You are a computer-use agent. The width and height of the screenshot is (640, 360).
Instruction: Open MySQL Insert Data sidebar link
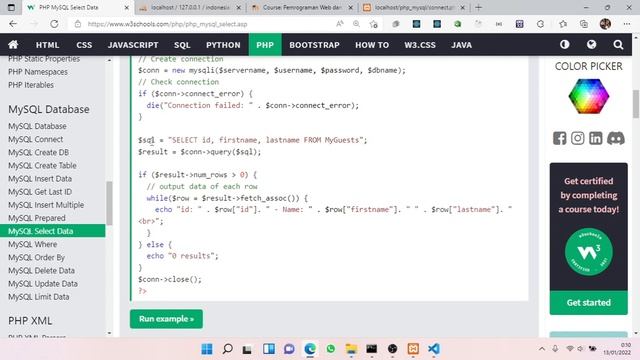tap(40, 178)
